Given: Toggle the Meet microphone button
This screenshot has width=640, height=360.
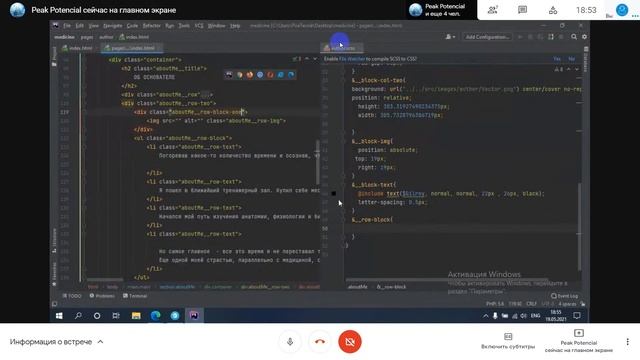Looking at the screenshot, I should pos(290,342).
